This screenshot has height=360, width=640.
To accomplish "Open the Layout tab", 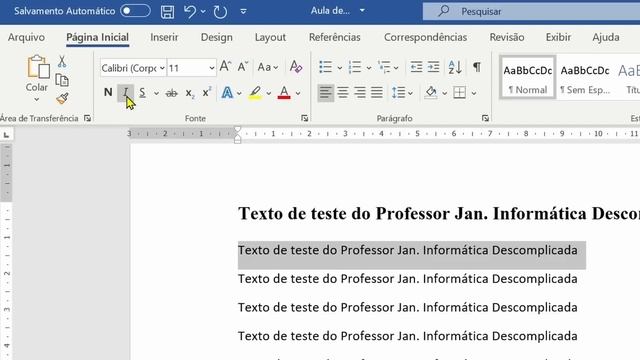I will pos(270,37).
